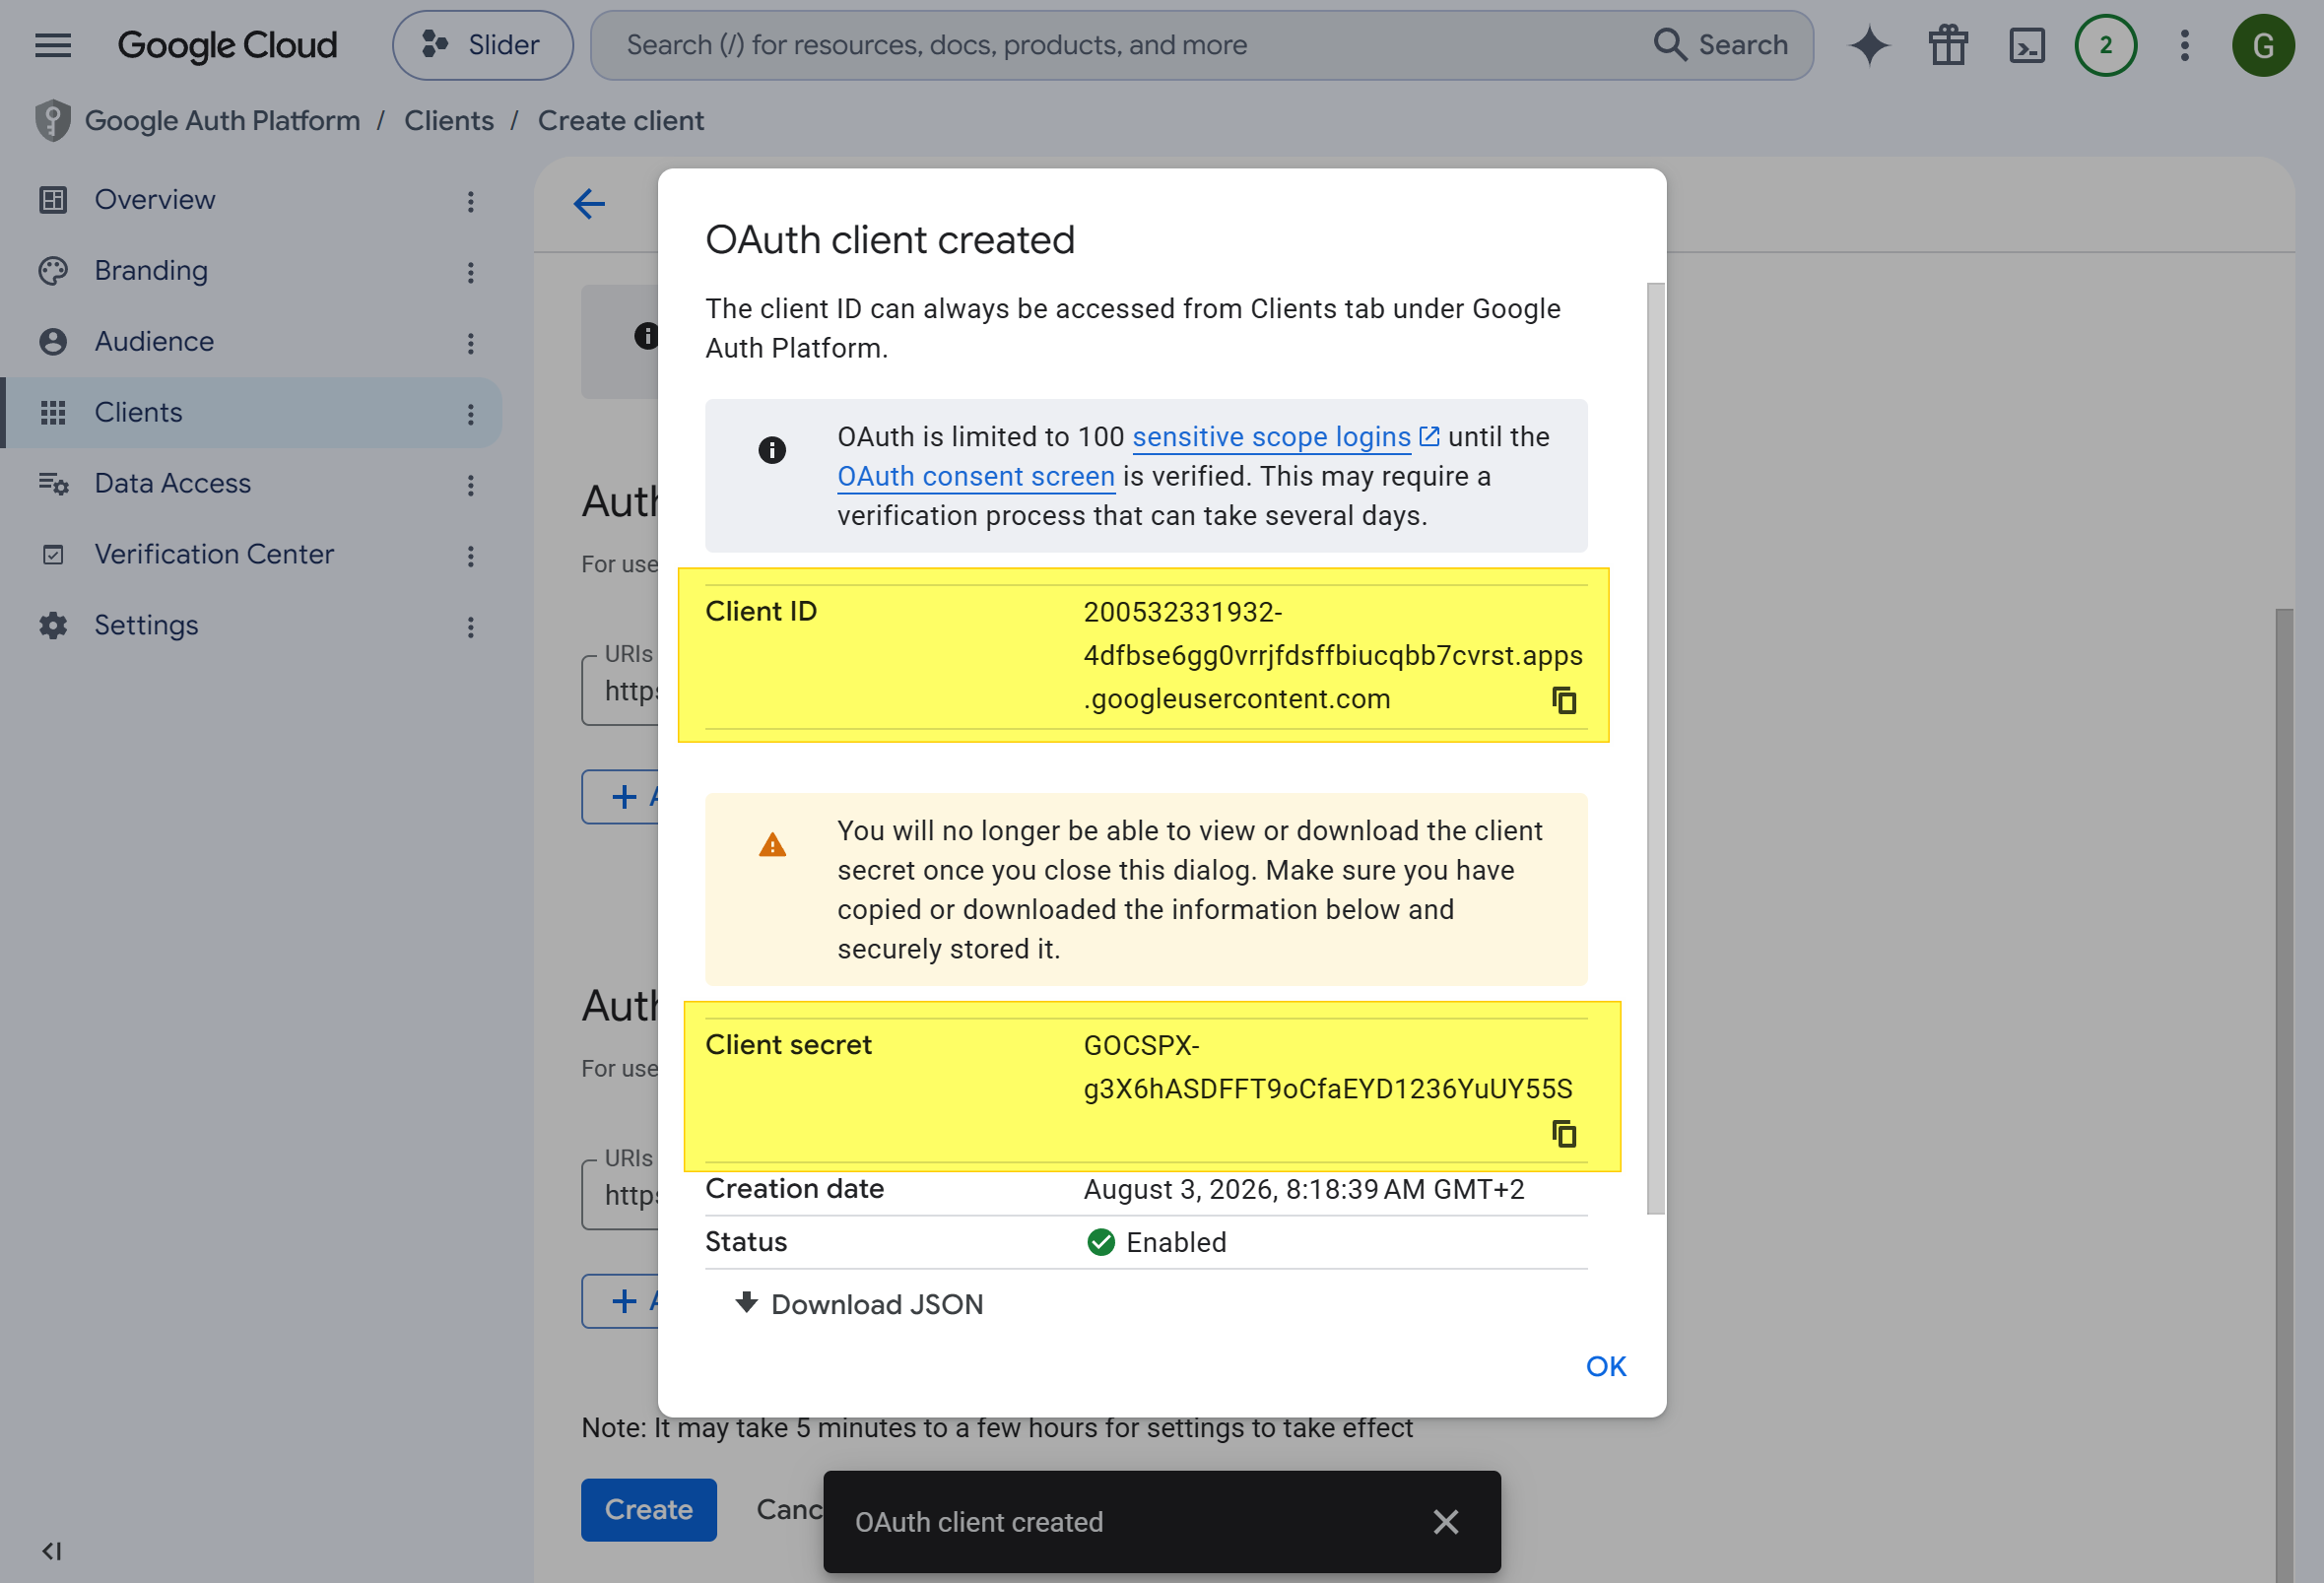Screen dimensions: 2324x1583
Task: Click the page's right-side scrollbar
Action: 2284,1095
